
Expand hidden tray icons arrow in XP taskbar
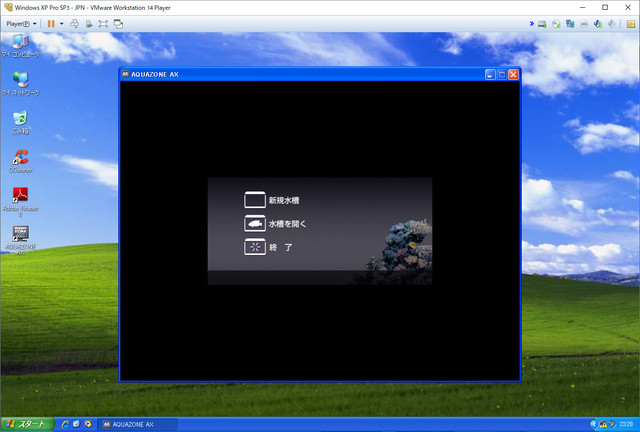pyautogui.click(x=593, y=425)
